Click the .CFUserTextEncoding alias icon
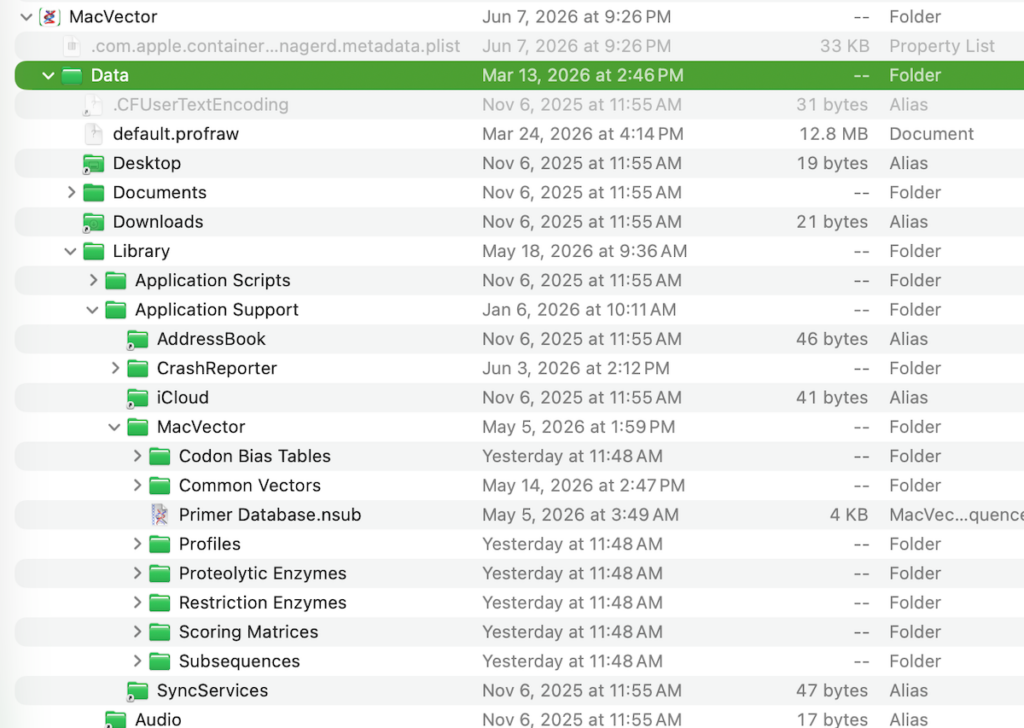This screenshot has height=728, width=1024. pyautogui.click(x=93, y=105)
